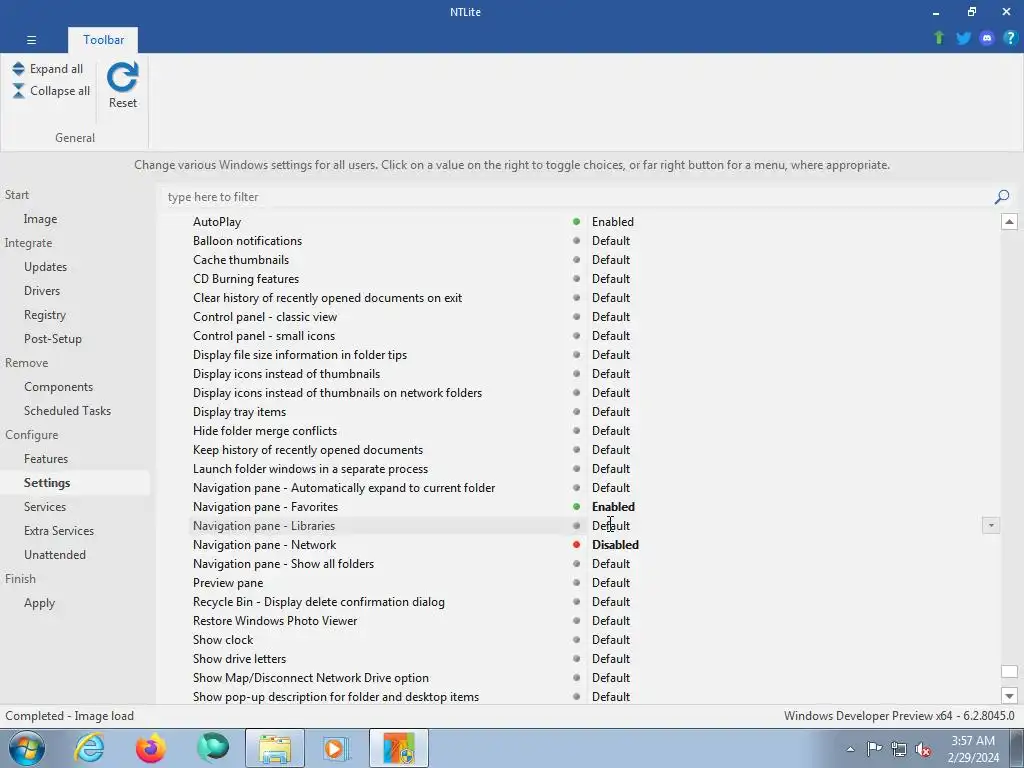Click the green update arrow icon
1024x768 pixels.
point(939,38)
